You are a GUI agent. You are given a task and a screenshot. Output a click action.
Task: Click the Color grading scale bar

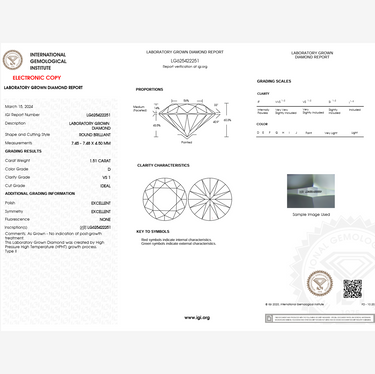310,133
